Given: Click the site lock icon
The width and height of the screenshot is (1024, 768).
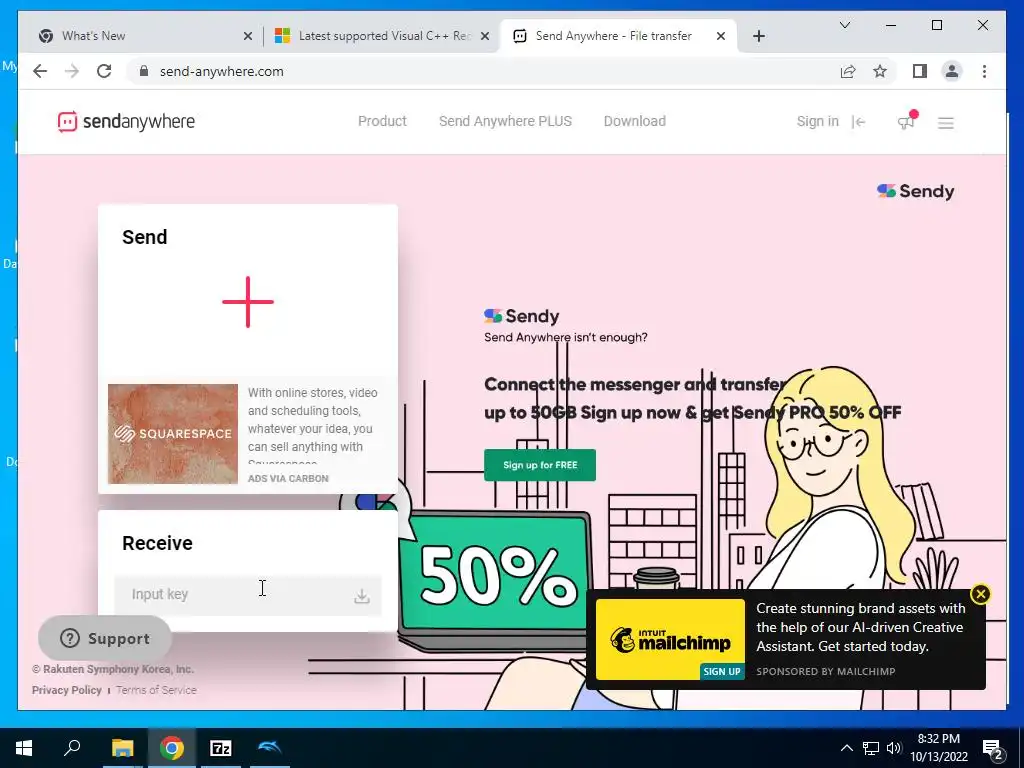Looking at the screenshot, I should (x=144, y=71).
